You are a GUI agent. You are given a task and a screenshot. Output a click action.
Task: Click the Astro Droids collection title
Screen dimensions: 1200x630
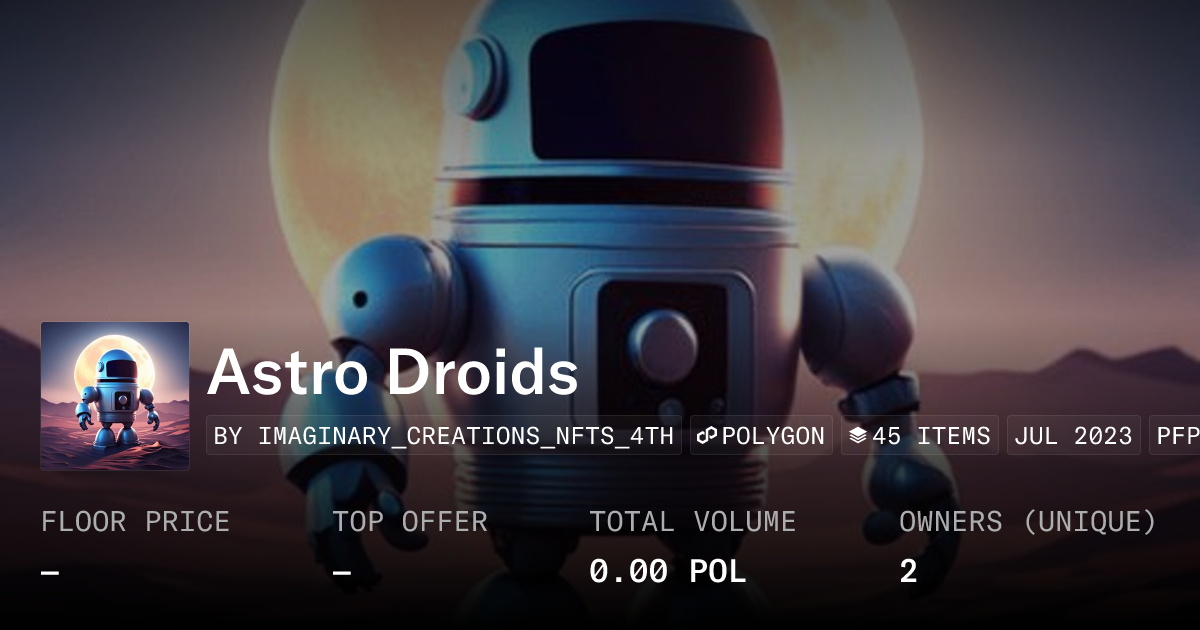[393, 373]
